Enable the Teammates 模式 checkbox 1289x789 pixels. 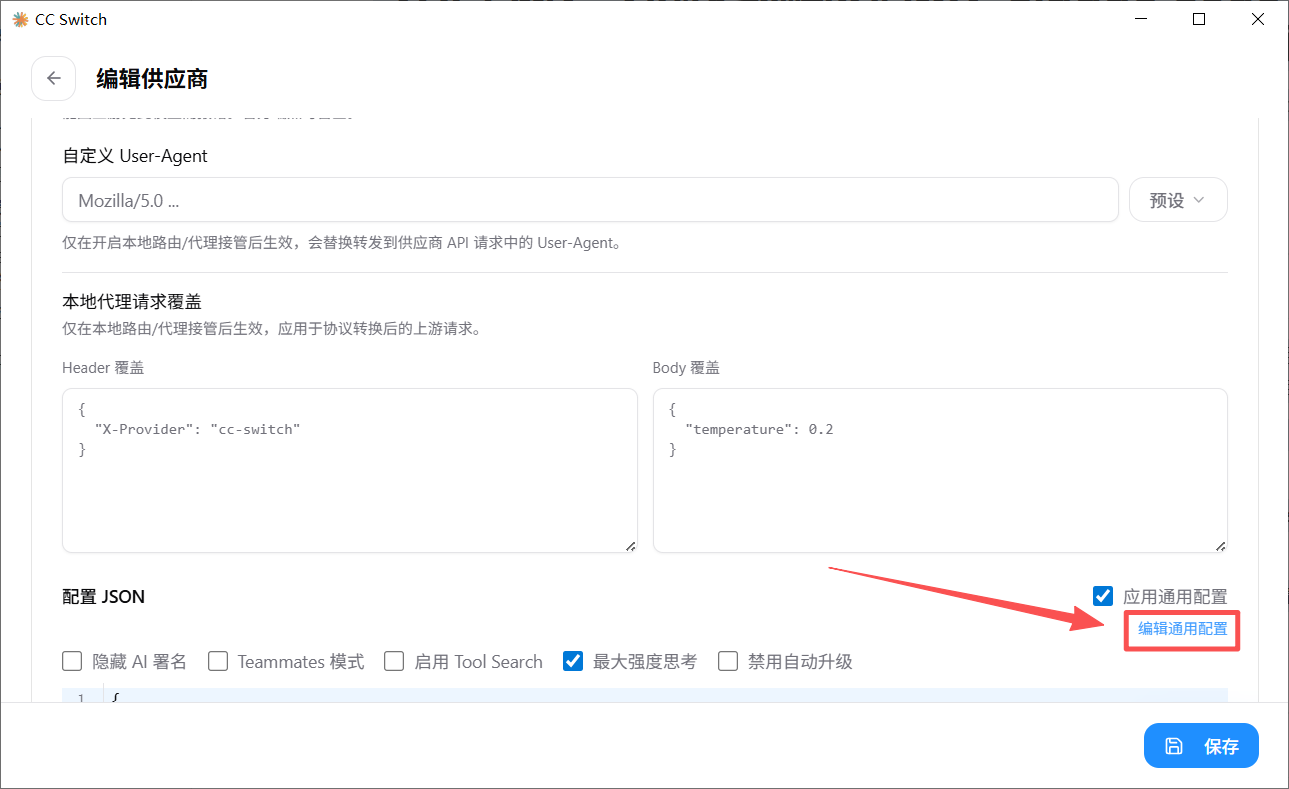[x=218, y=661]
